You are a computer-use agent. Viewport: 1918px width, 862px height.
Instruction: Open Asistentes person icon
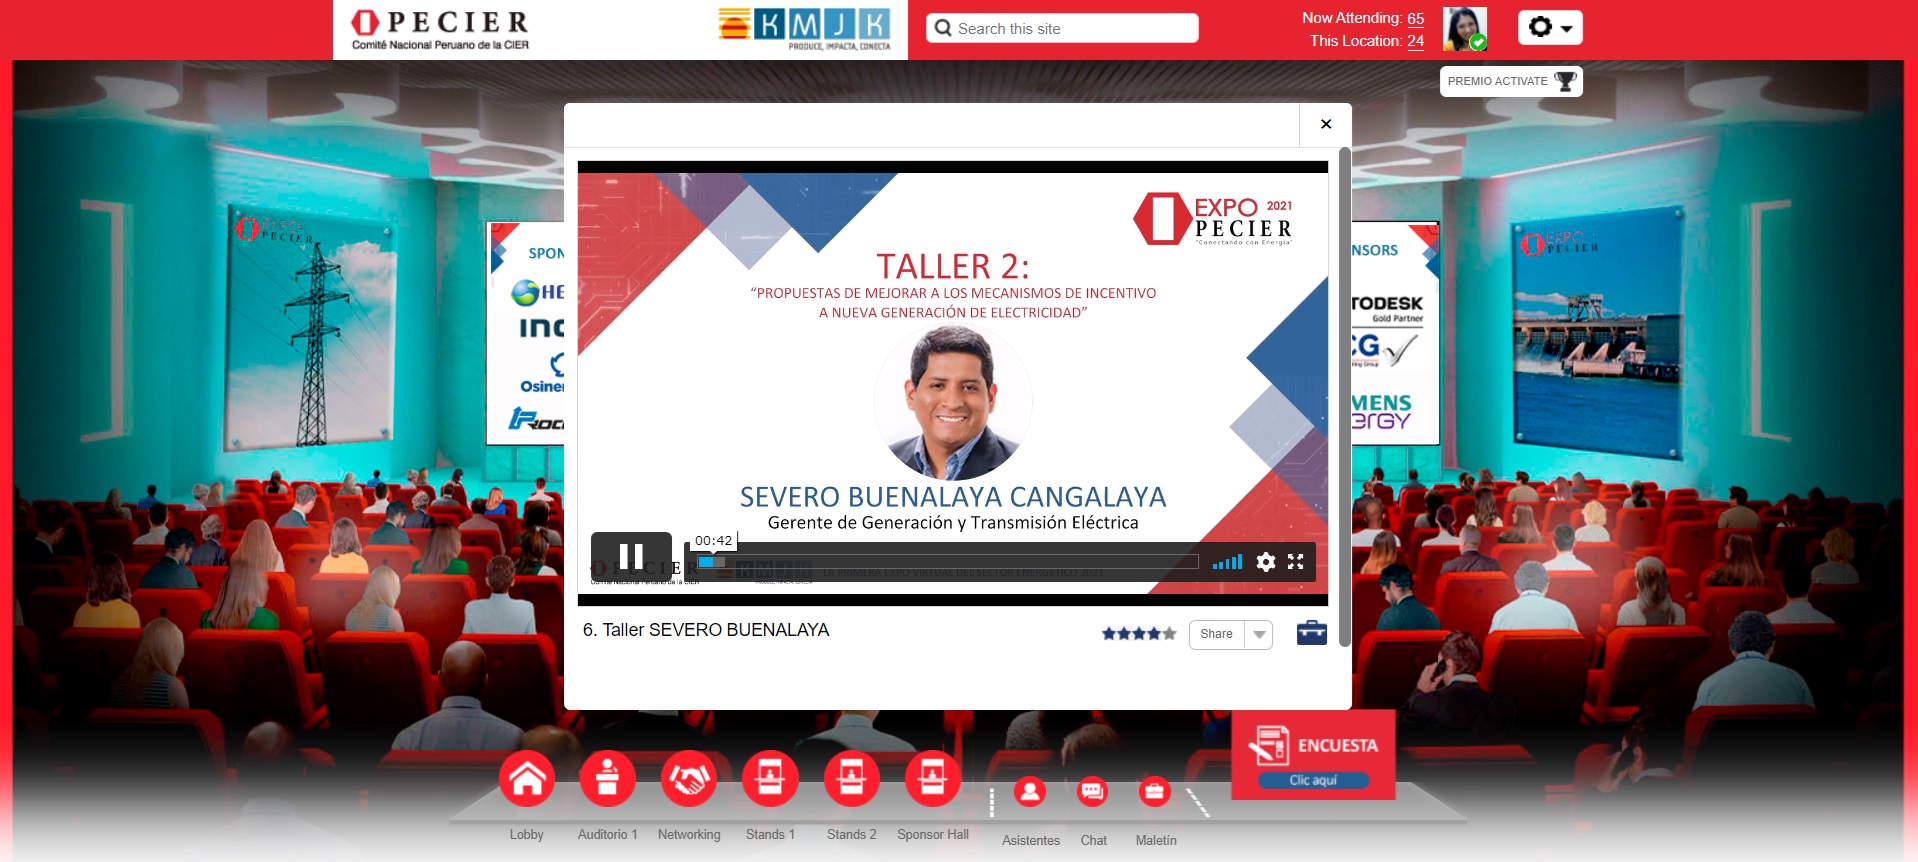[x=1030, y=792]
